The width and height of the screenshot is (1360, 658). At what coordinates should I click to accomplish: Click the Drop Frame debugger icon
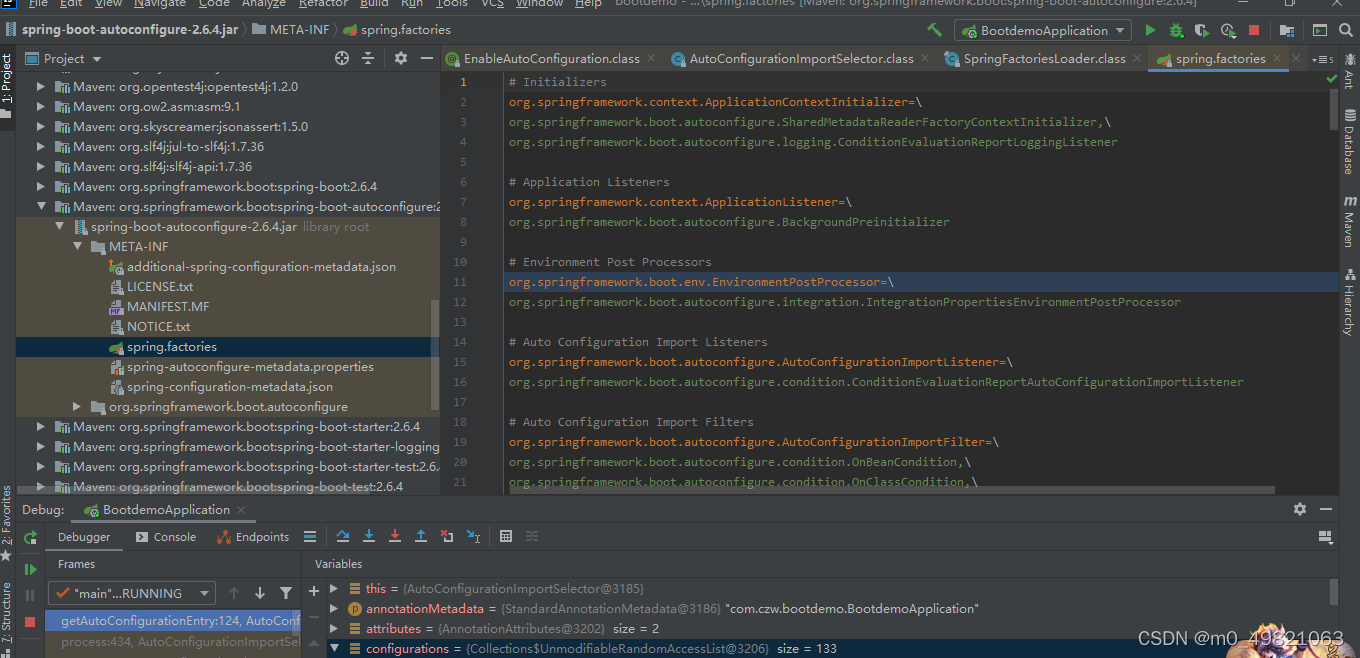447,537
